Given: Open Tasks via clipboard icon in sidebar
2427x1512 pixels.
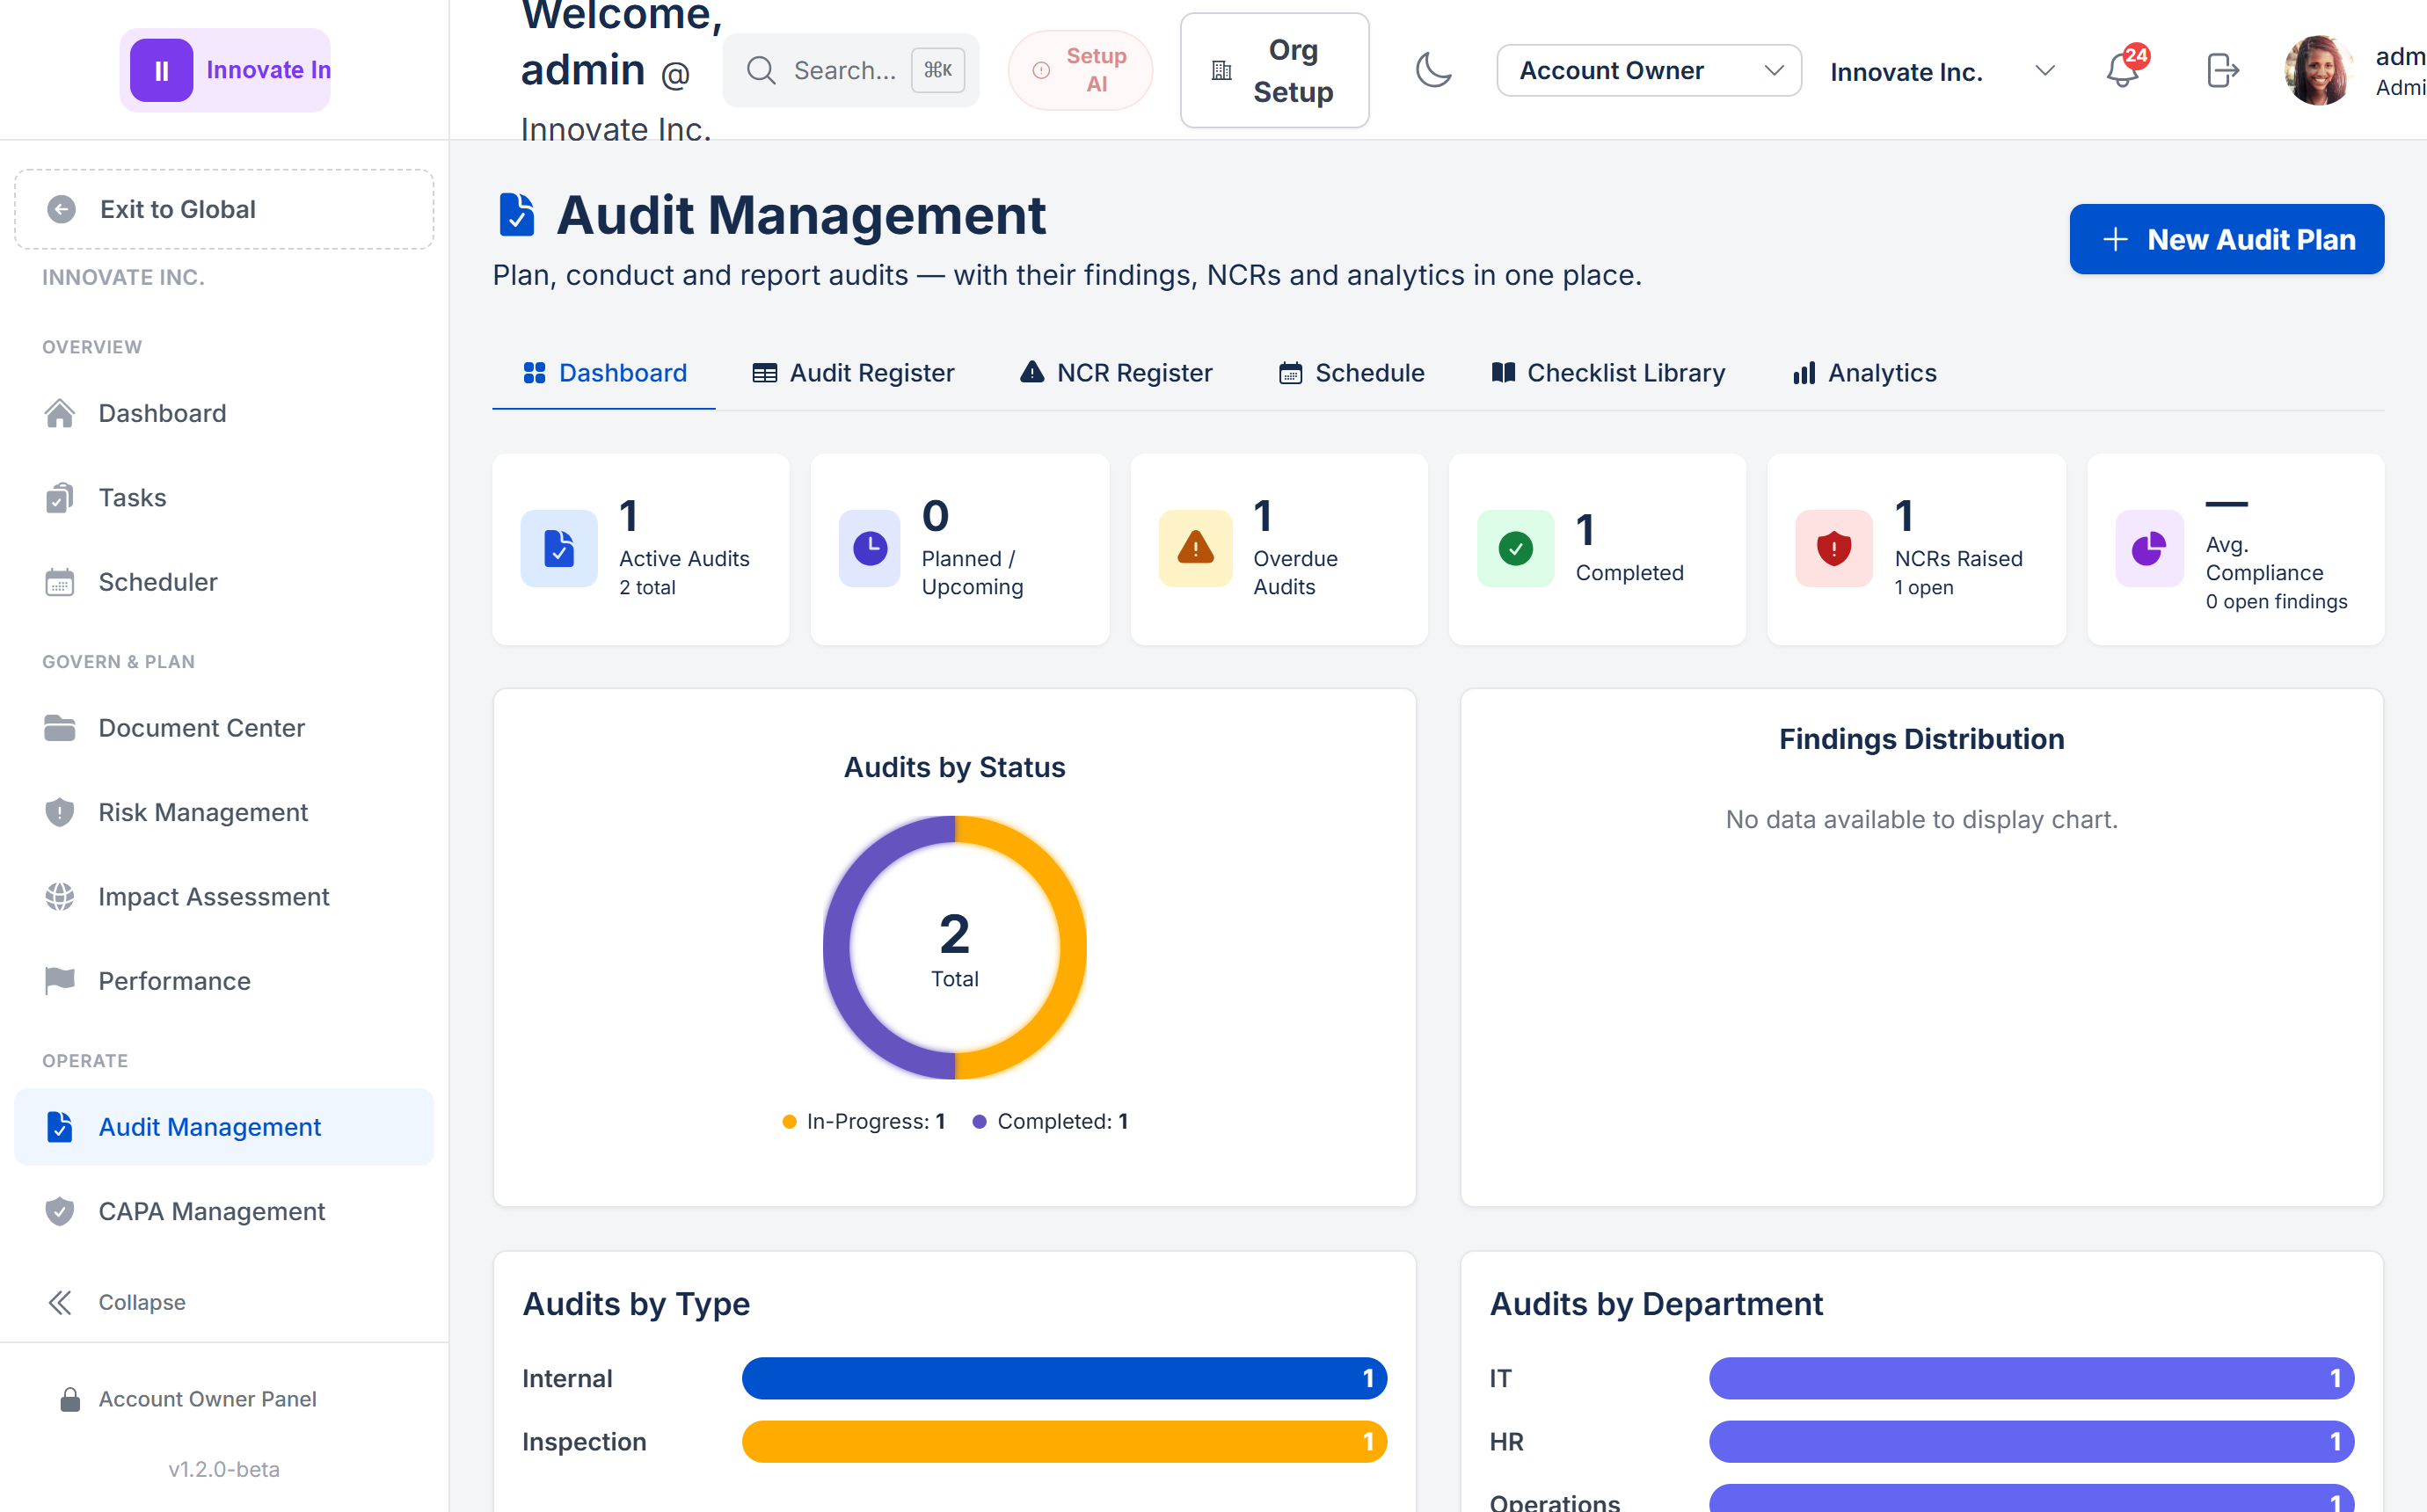Looking at the screenshot, I should click(x=60, y=498).
